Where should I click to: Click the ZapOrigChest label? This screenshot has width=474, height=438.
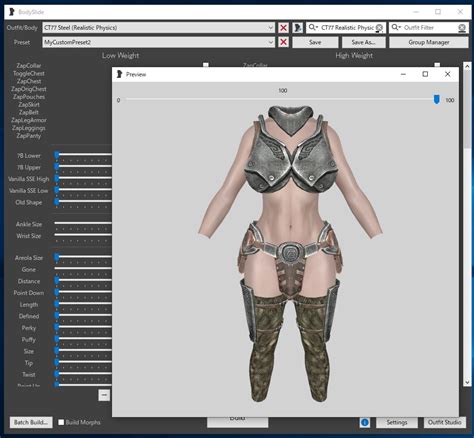point(29,89)
